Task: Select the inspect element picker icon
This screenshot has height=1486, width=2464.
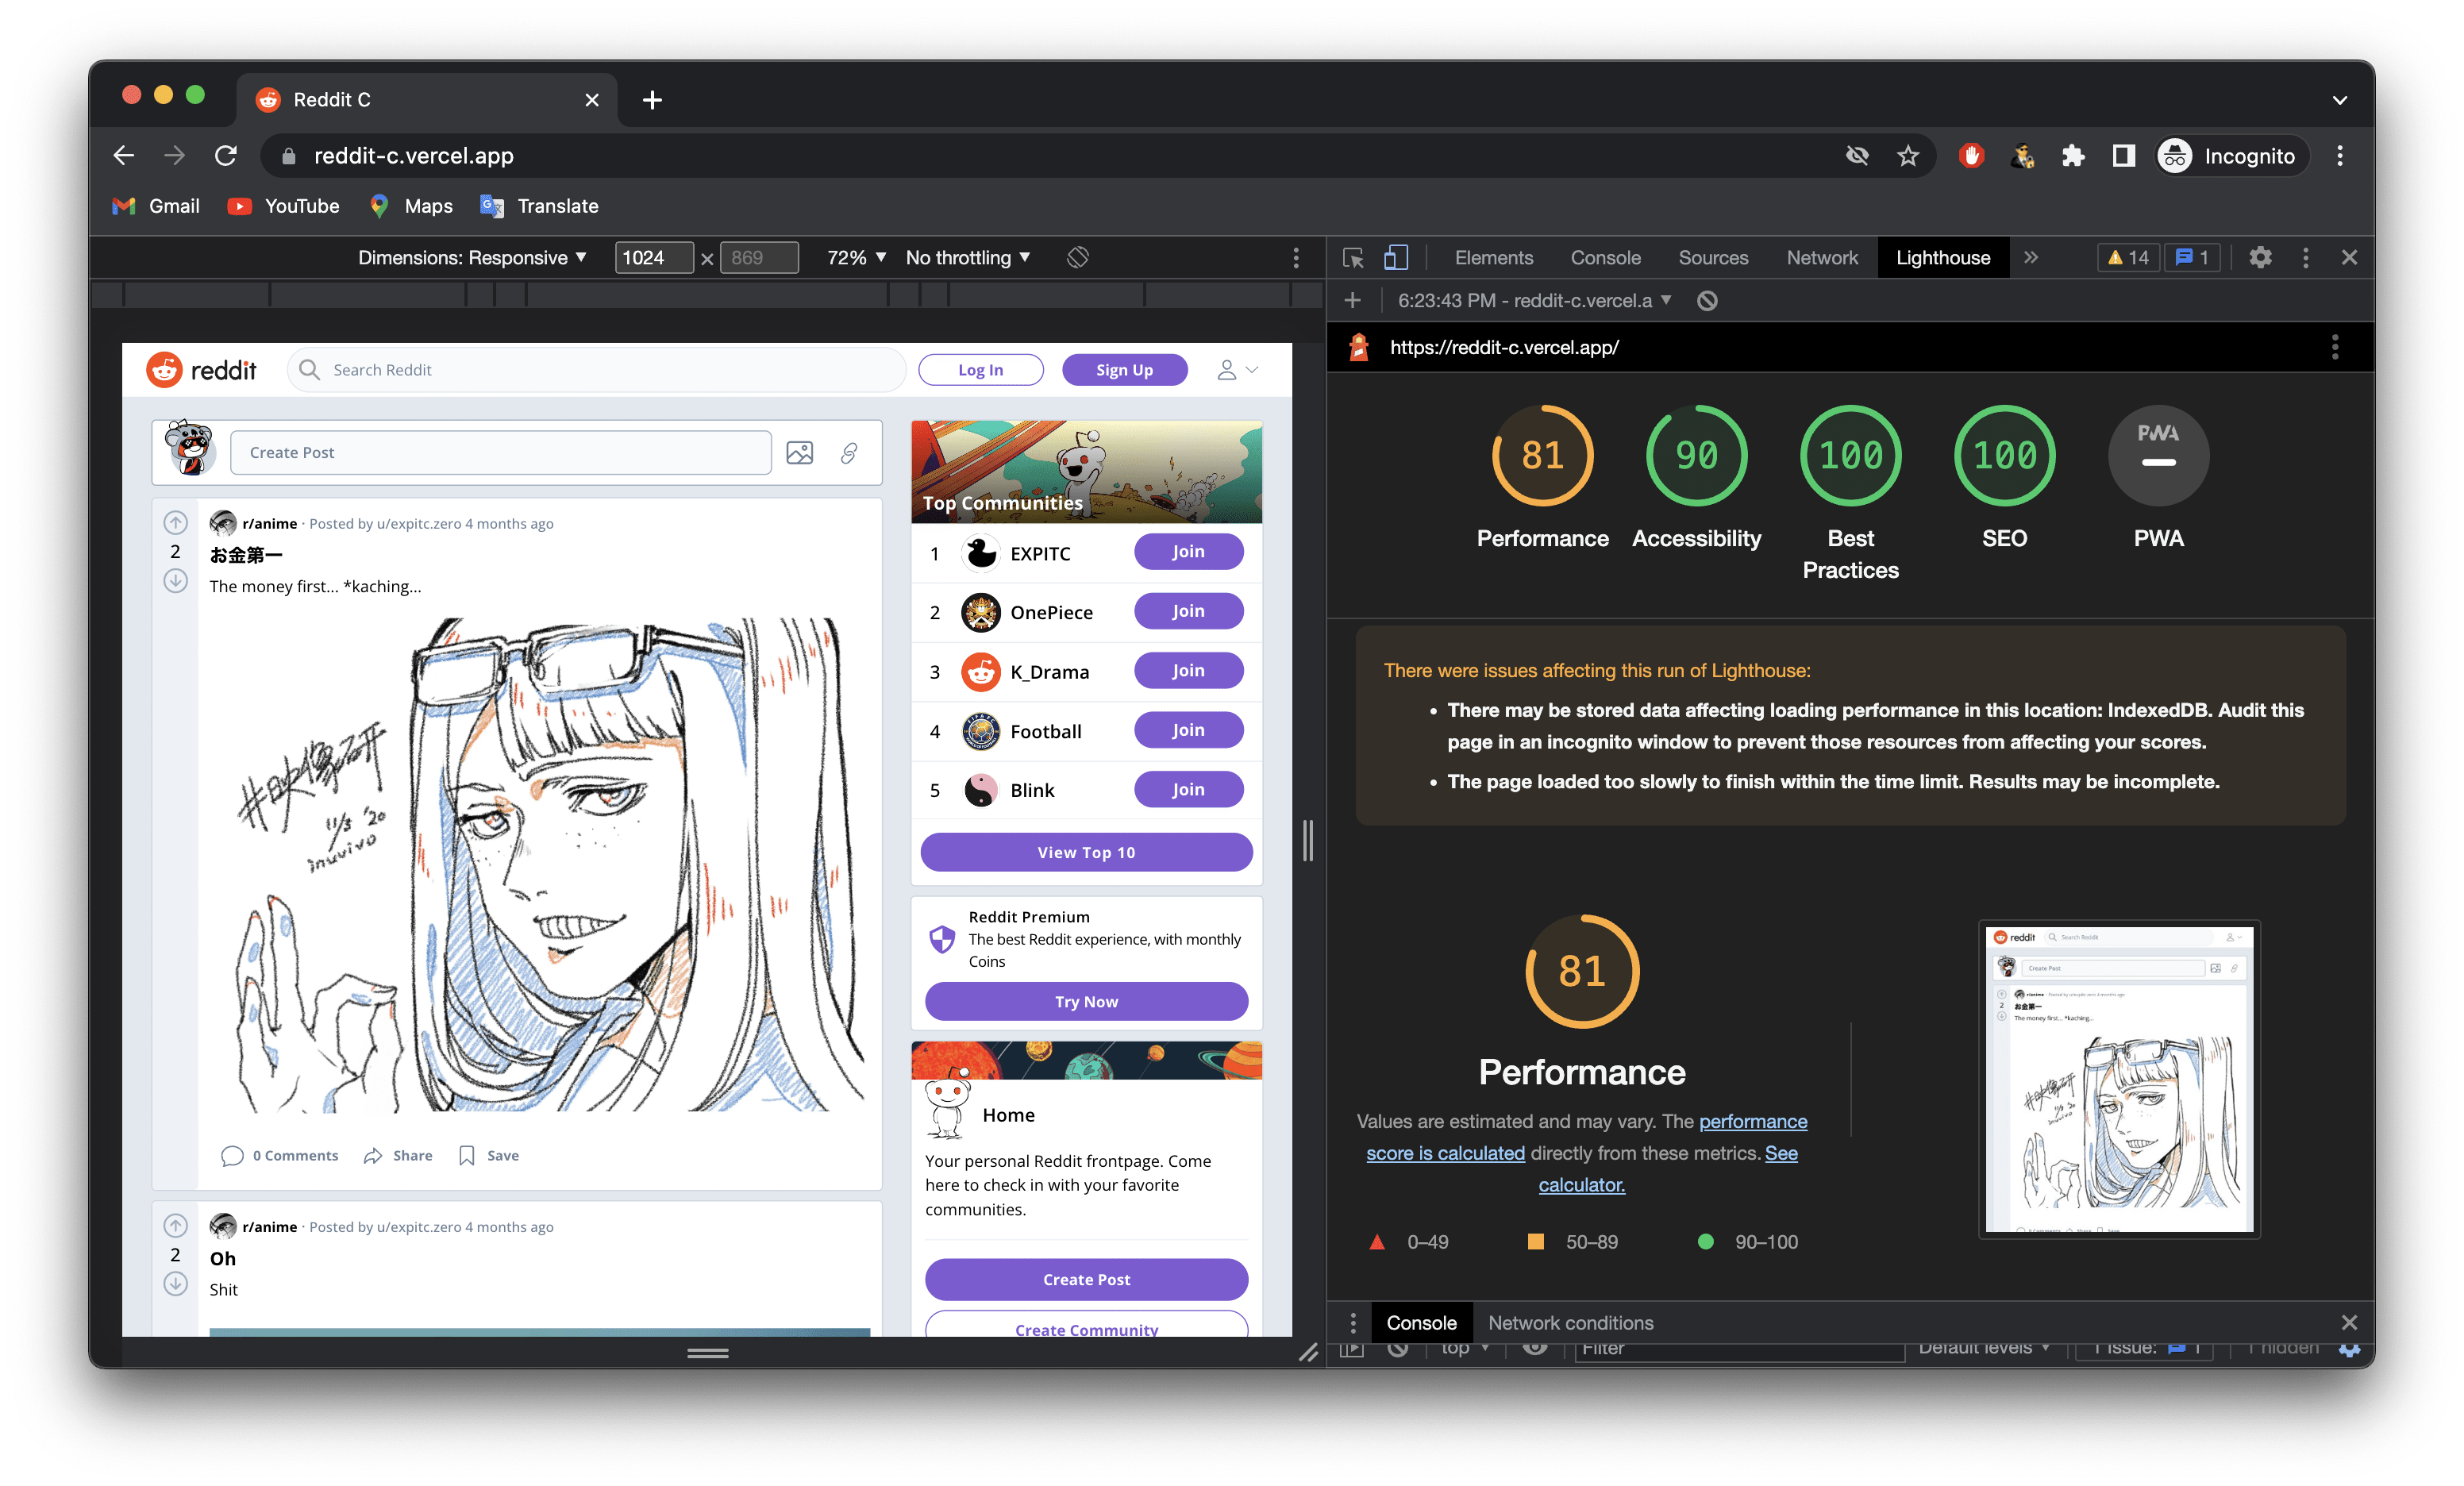Action: [1353, 258]
